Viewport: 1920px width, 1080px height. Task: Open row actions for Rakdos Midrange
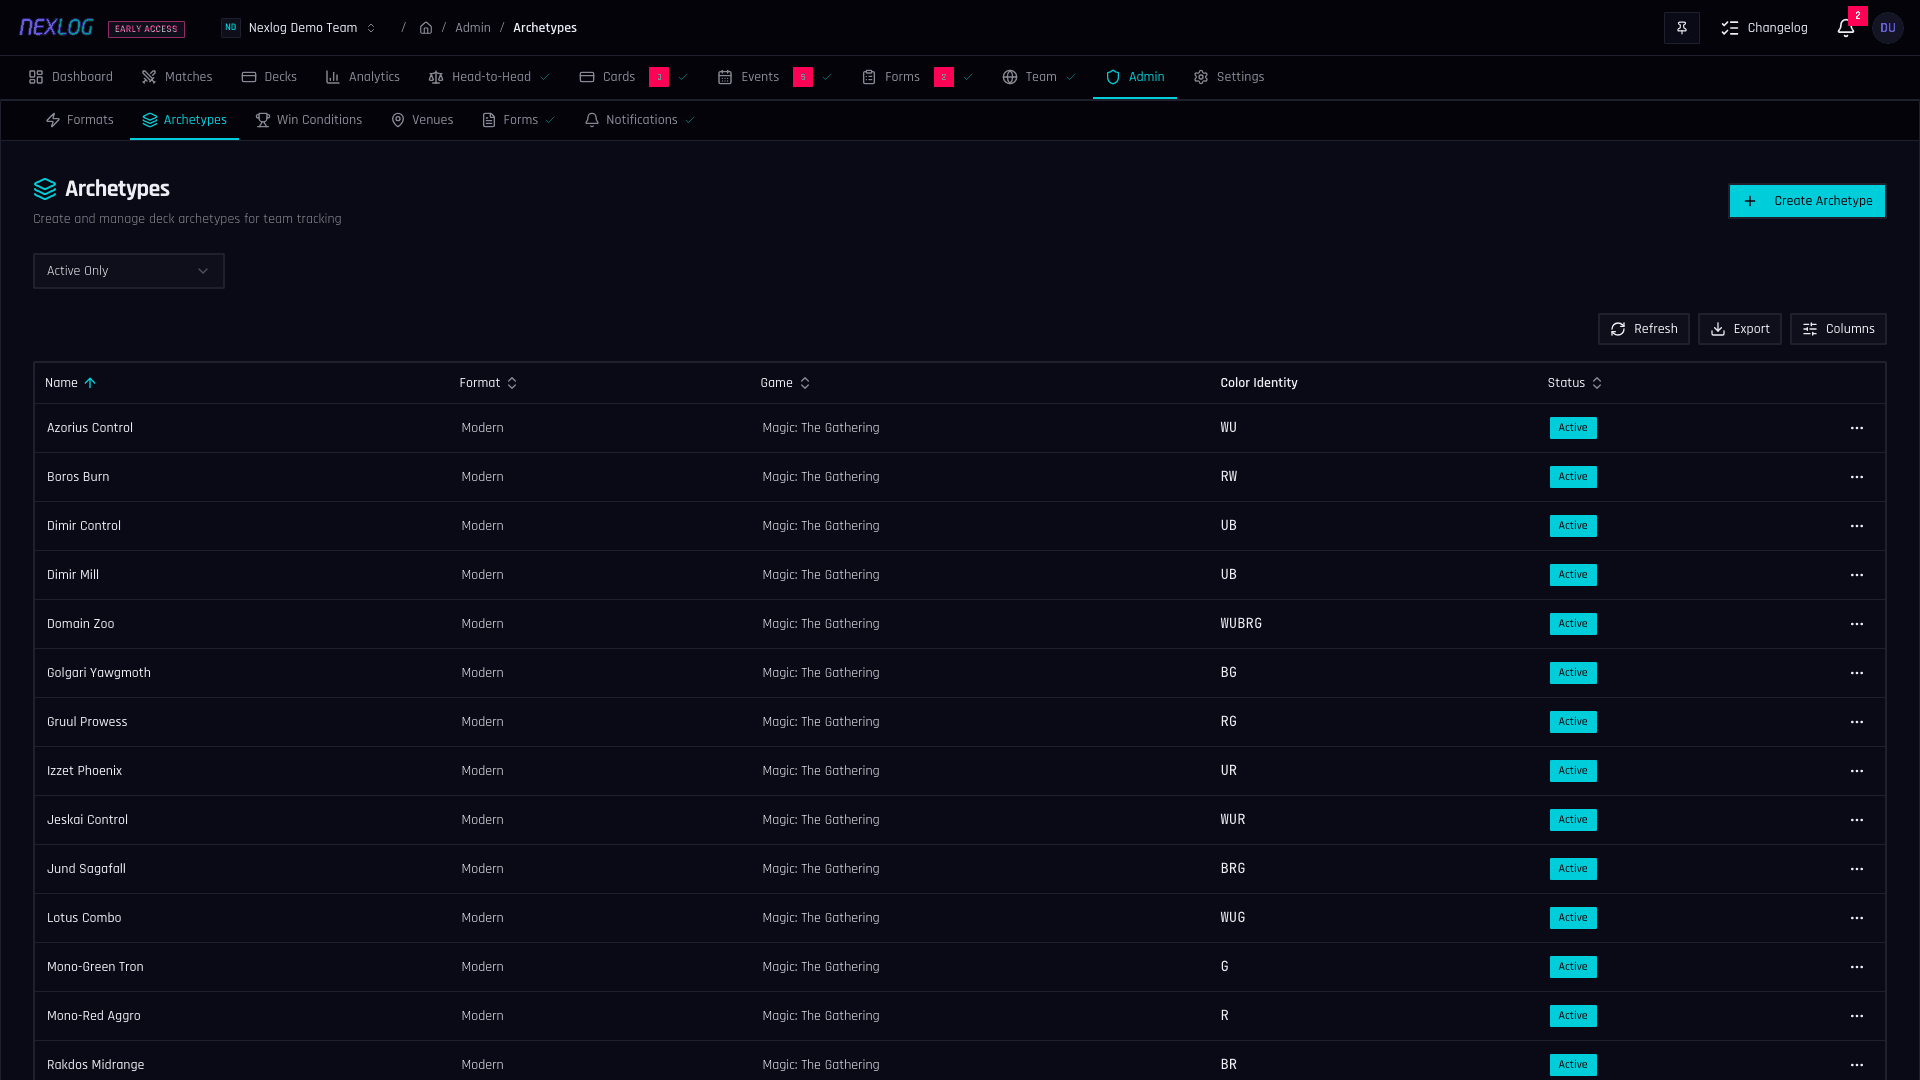(x=1857, y=1065)
